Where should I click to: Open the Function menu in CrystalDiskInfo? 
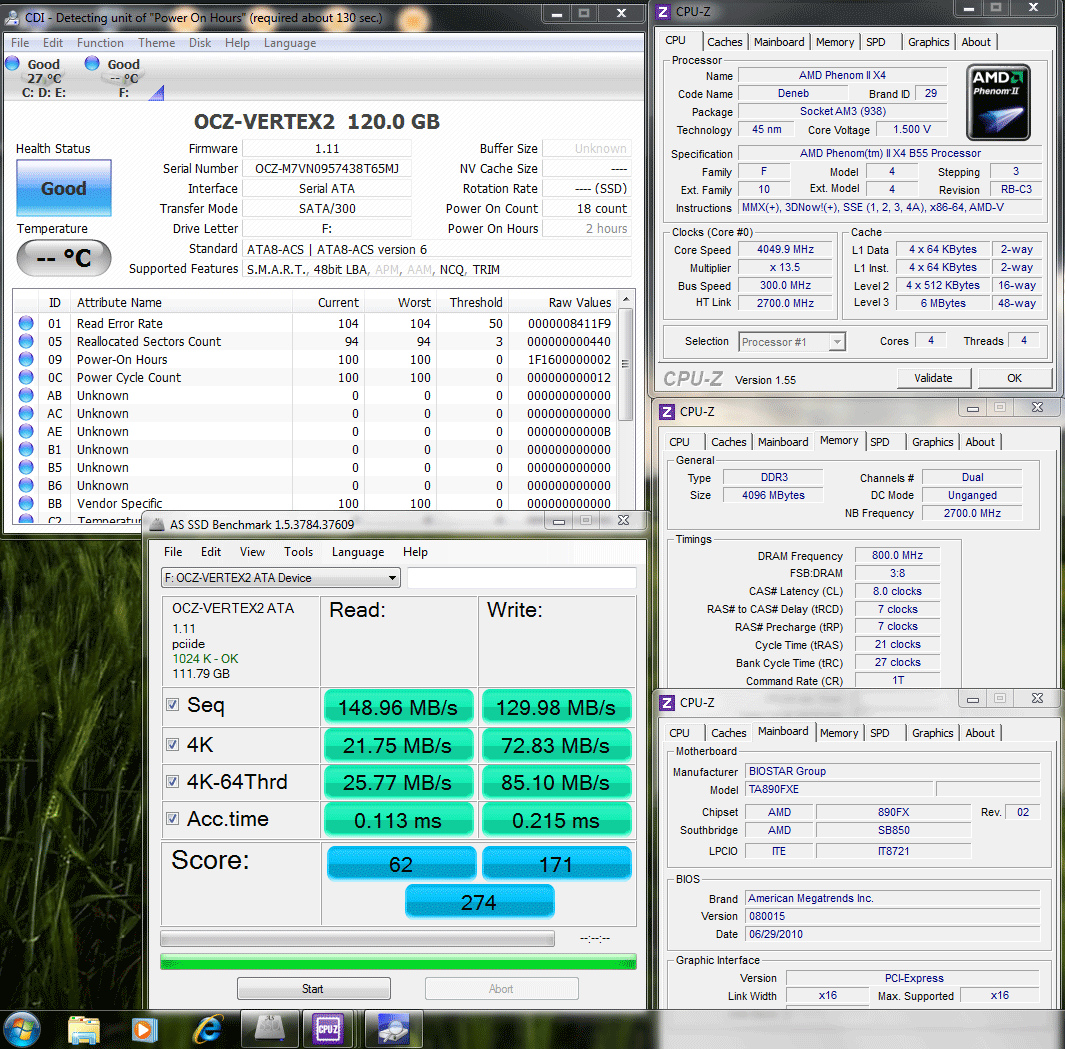click(x=100, y=43)
